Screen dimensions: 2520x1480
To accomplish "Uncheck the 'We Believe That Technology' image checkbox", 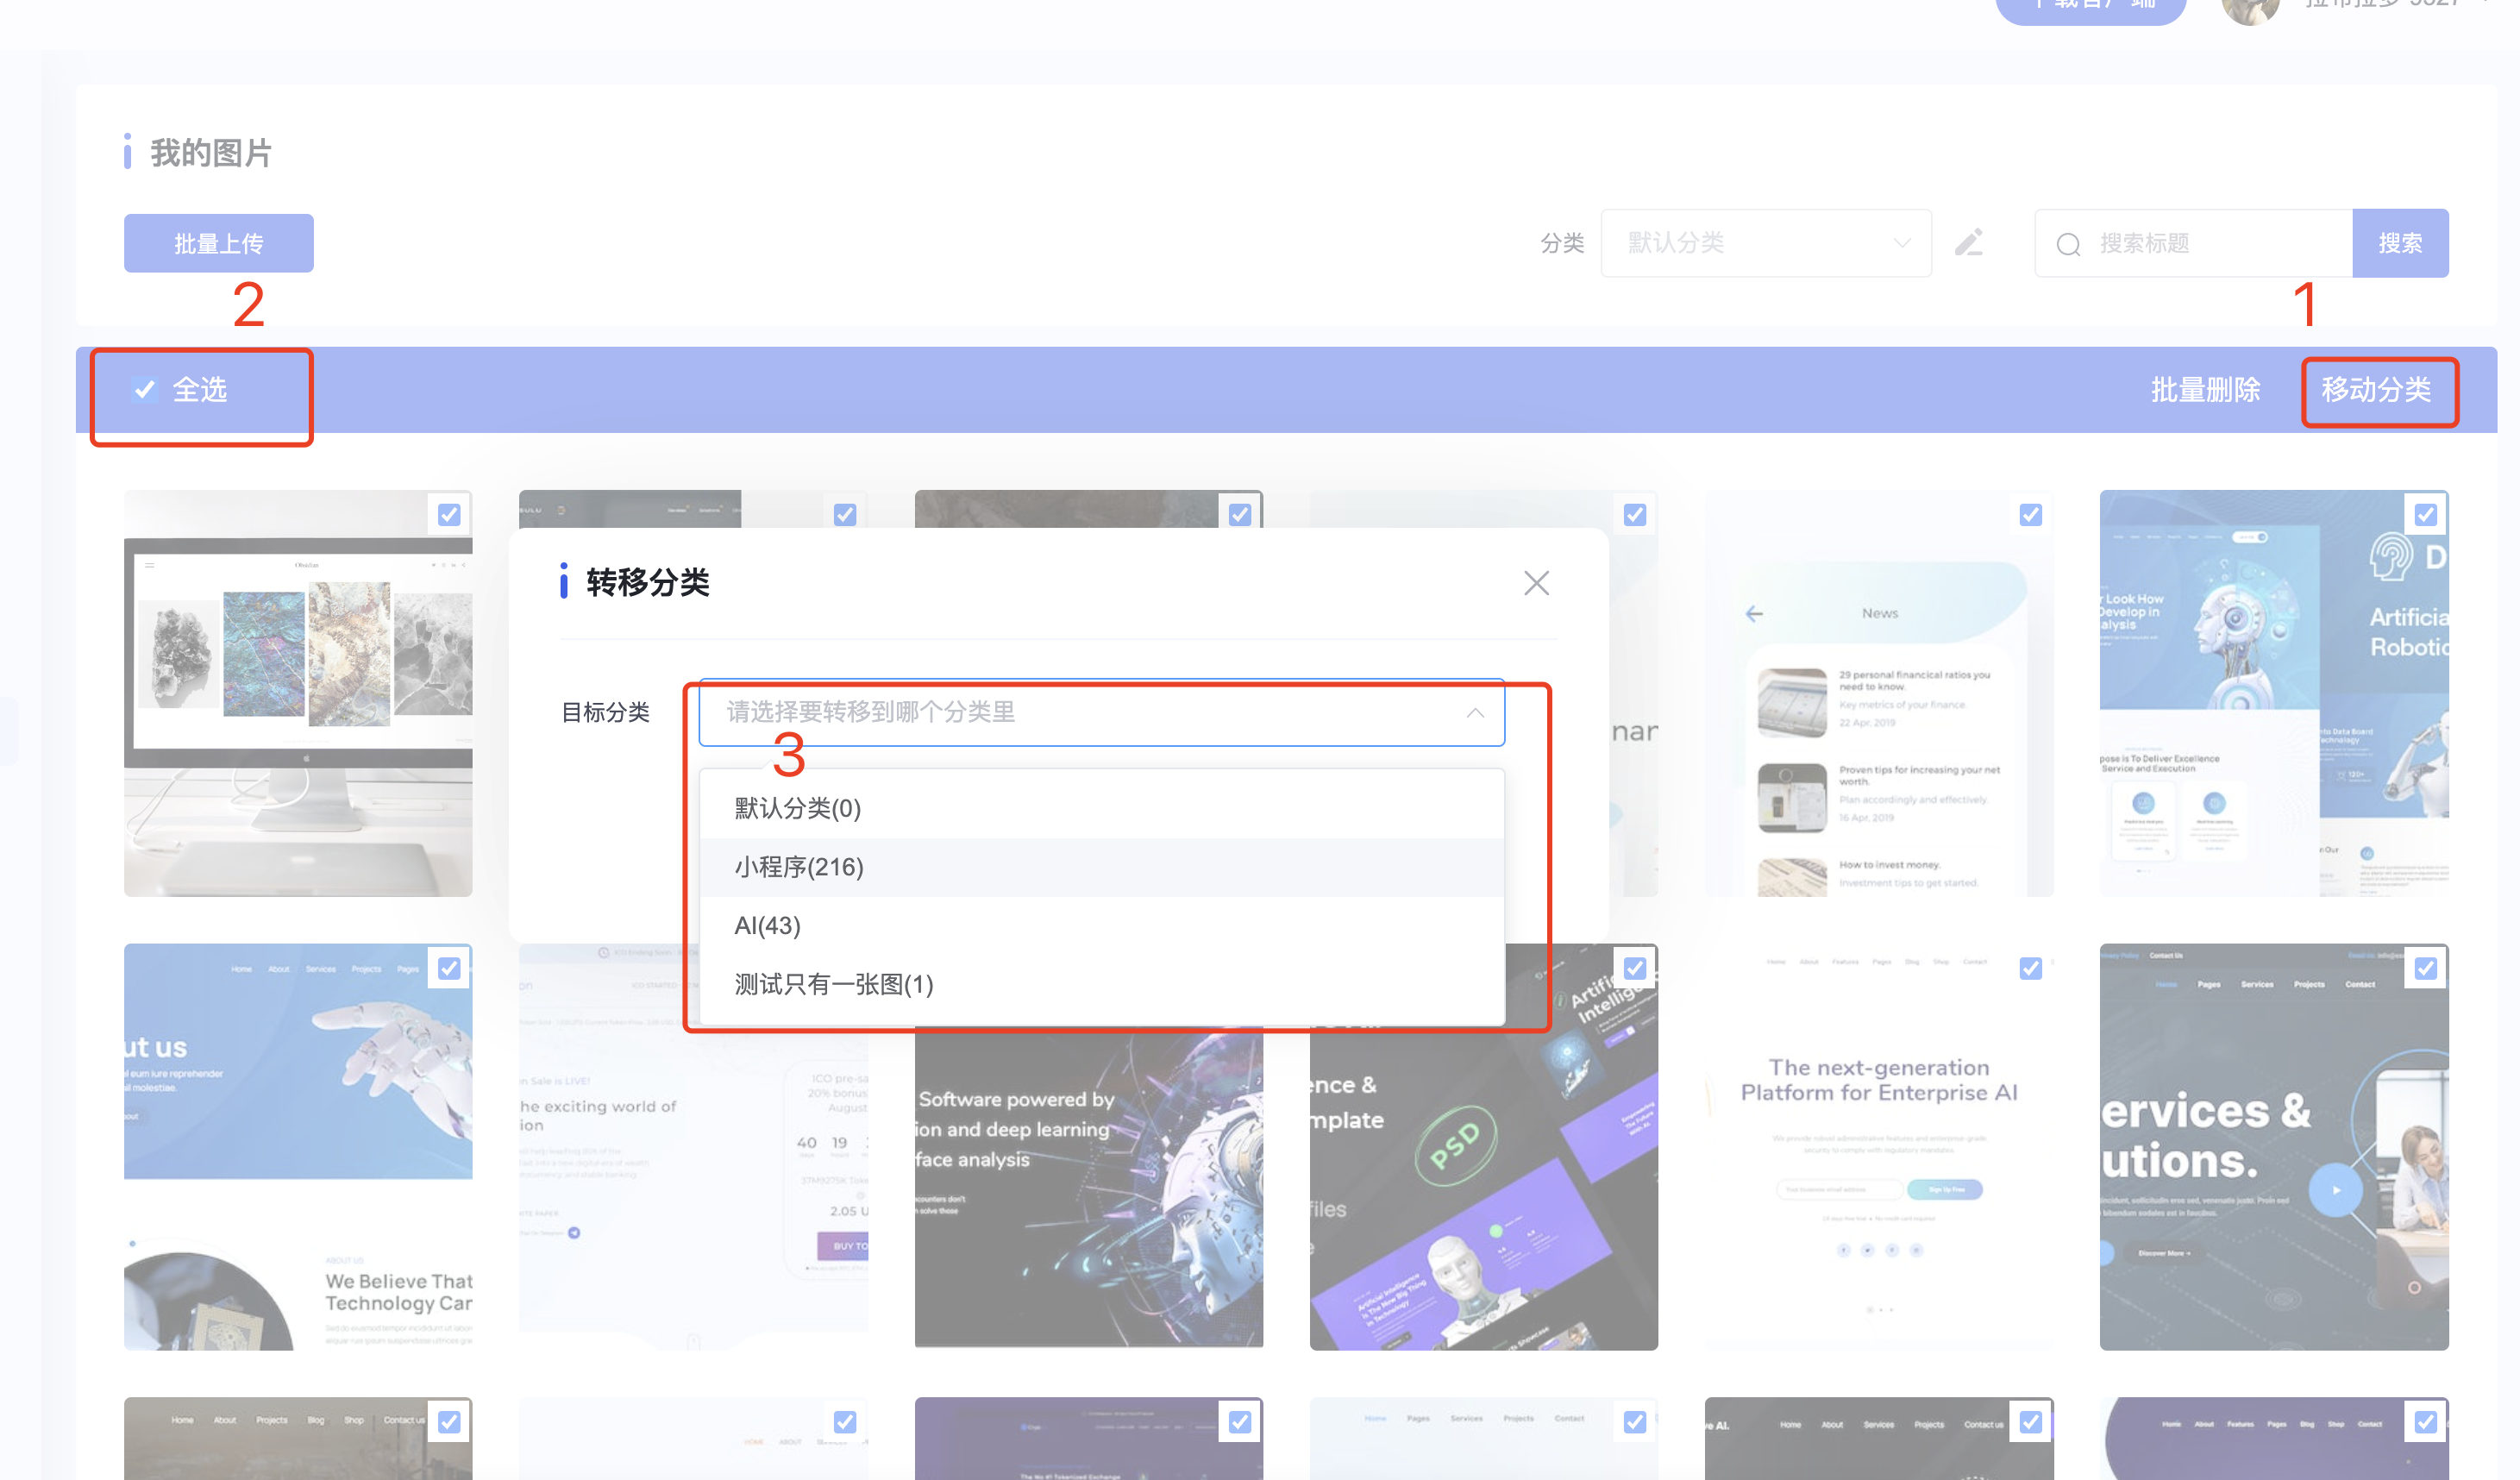I will click(449, 968).
